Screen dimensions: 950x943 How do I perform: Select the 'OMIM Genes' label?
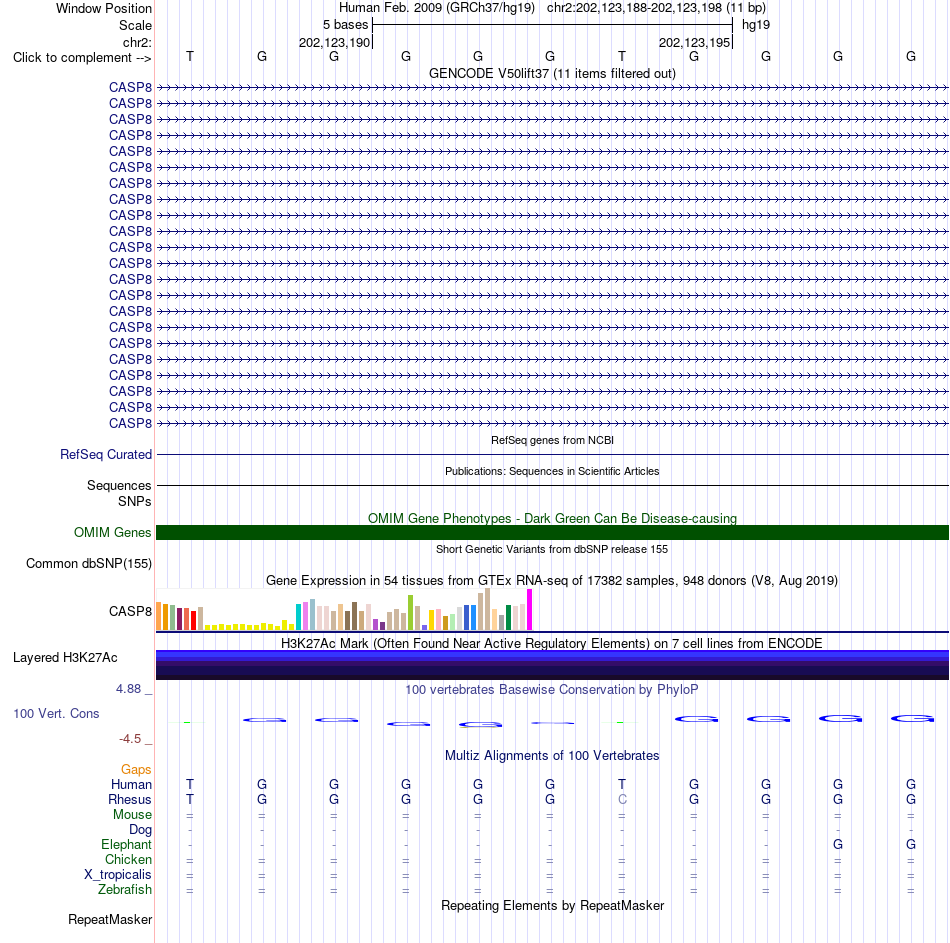click(112, 532)
